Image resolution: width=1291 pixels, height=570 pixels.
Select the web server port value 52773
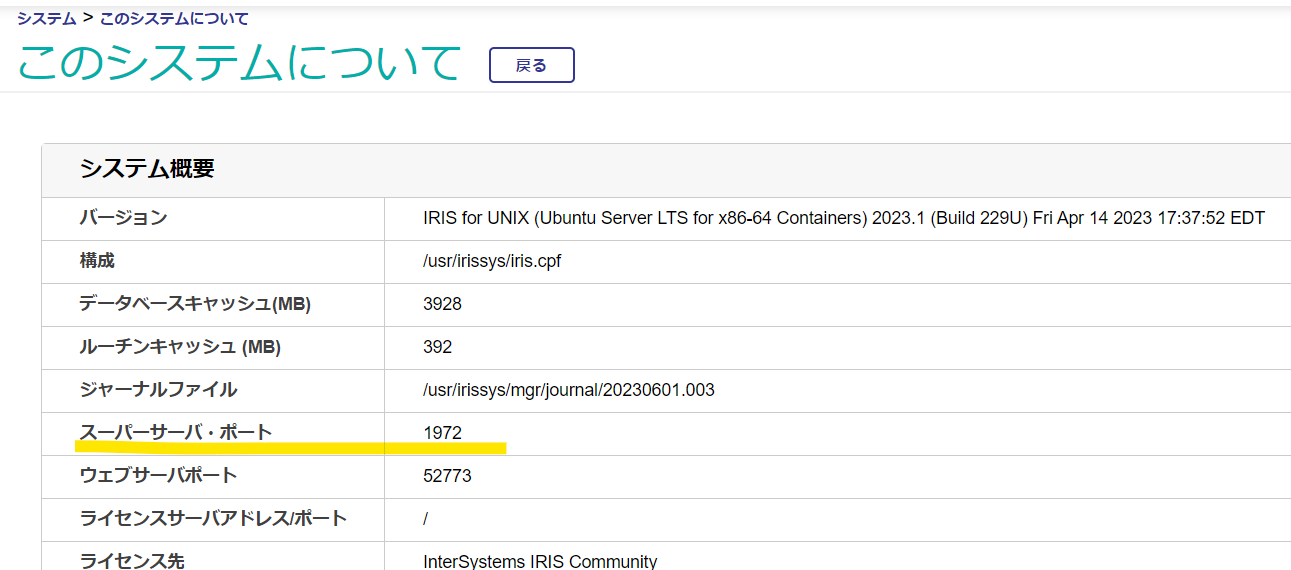[447, 476]
